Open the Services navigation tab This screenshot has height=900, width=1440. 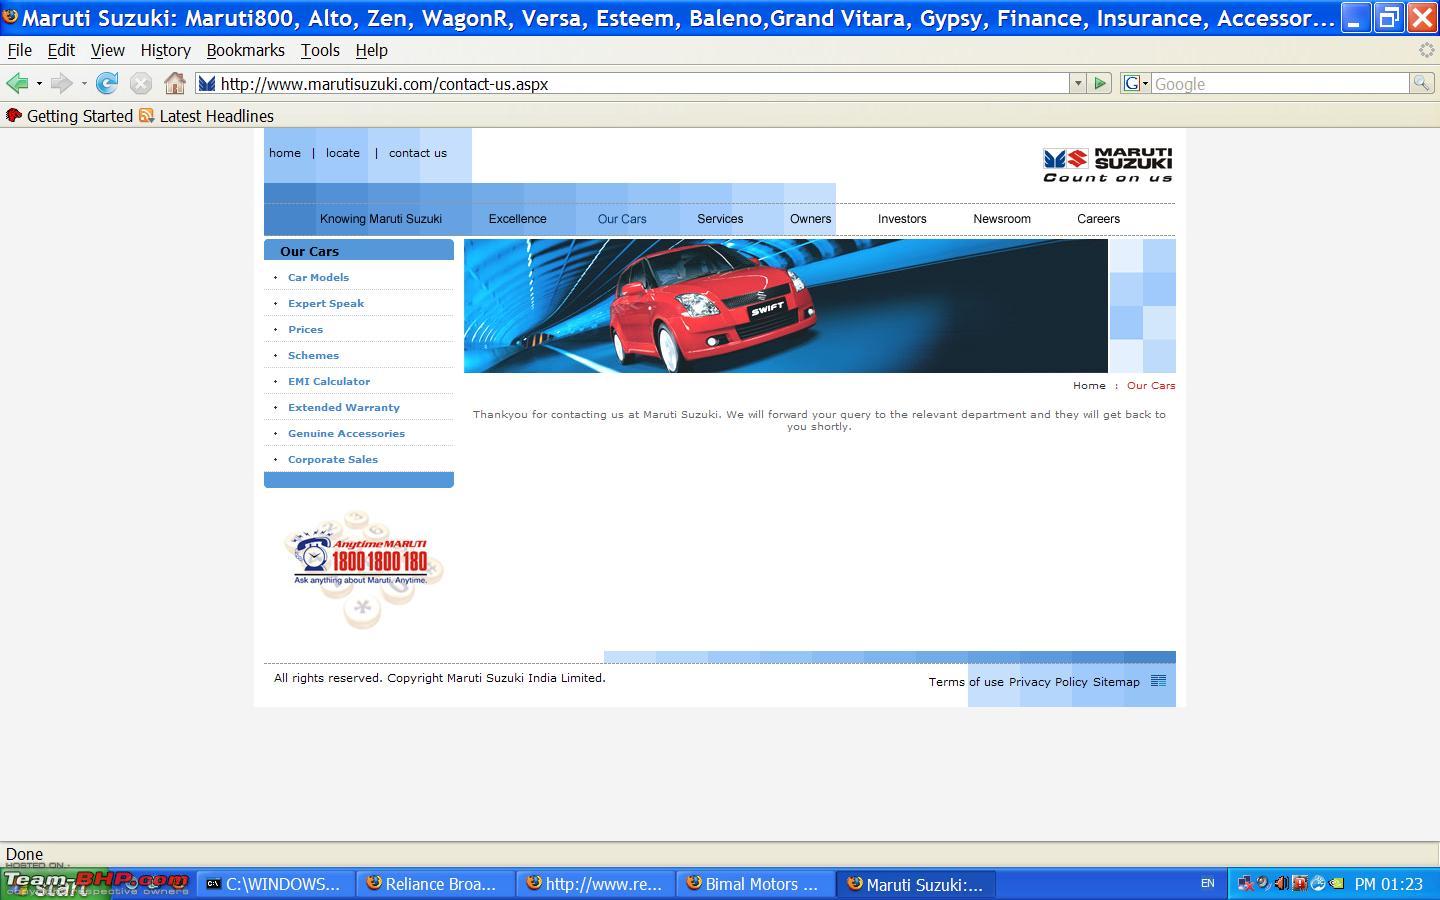[720, 219]
